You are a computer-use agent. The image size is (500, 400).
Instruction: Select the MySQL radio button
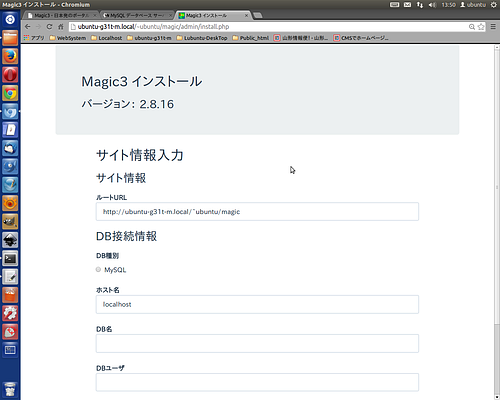pos(98,269)
